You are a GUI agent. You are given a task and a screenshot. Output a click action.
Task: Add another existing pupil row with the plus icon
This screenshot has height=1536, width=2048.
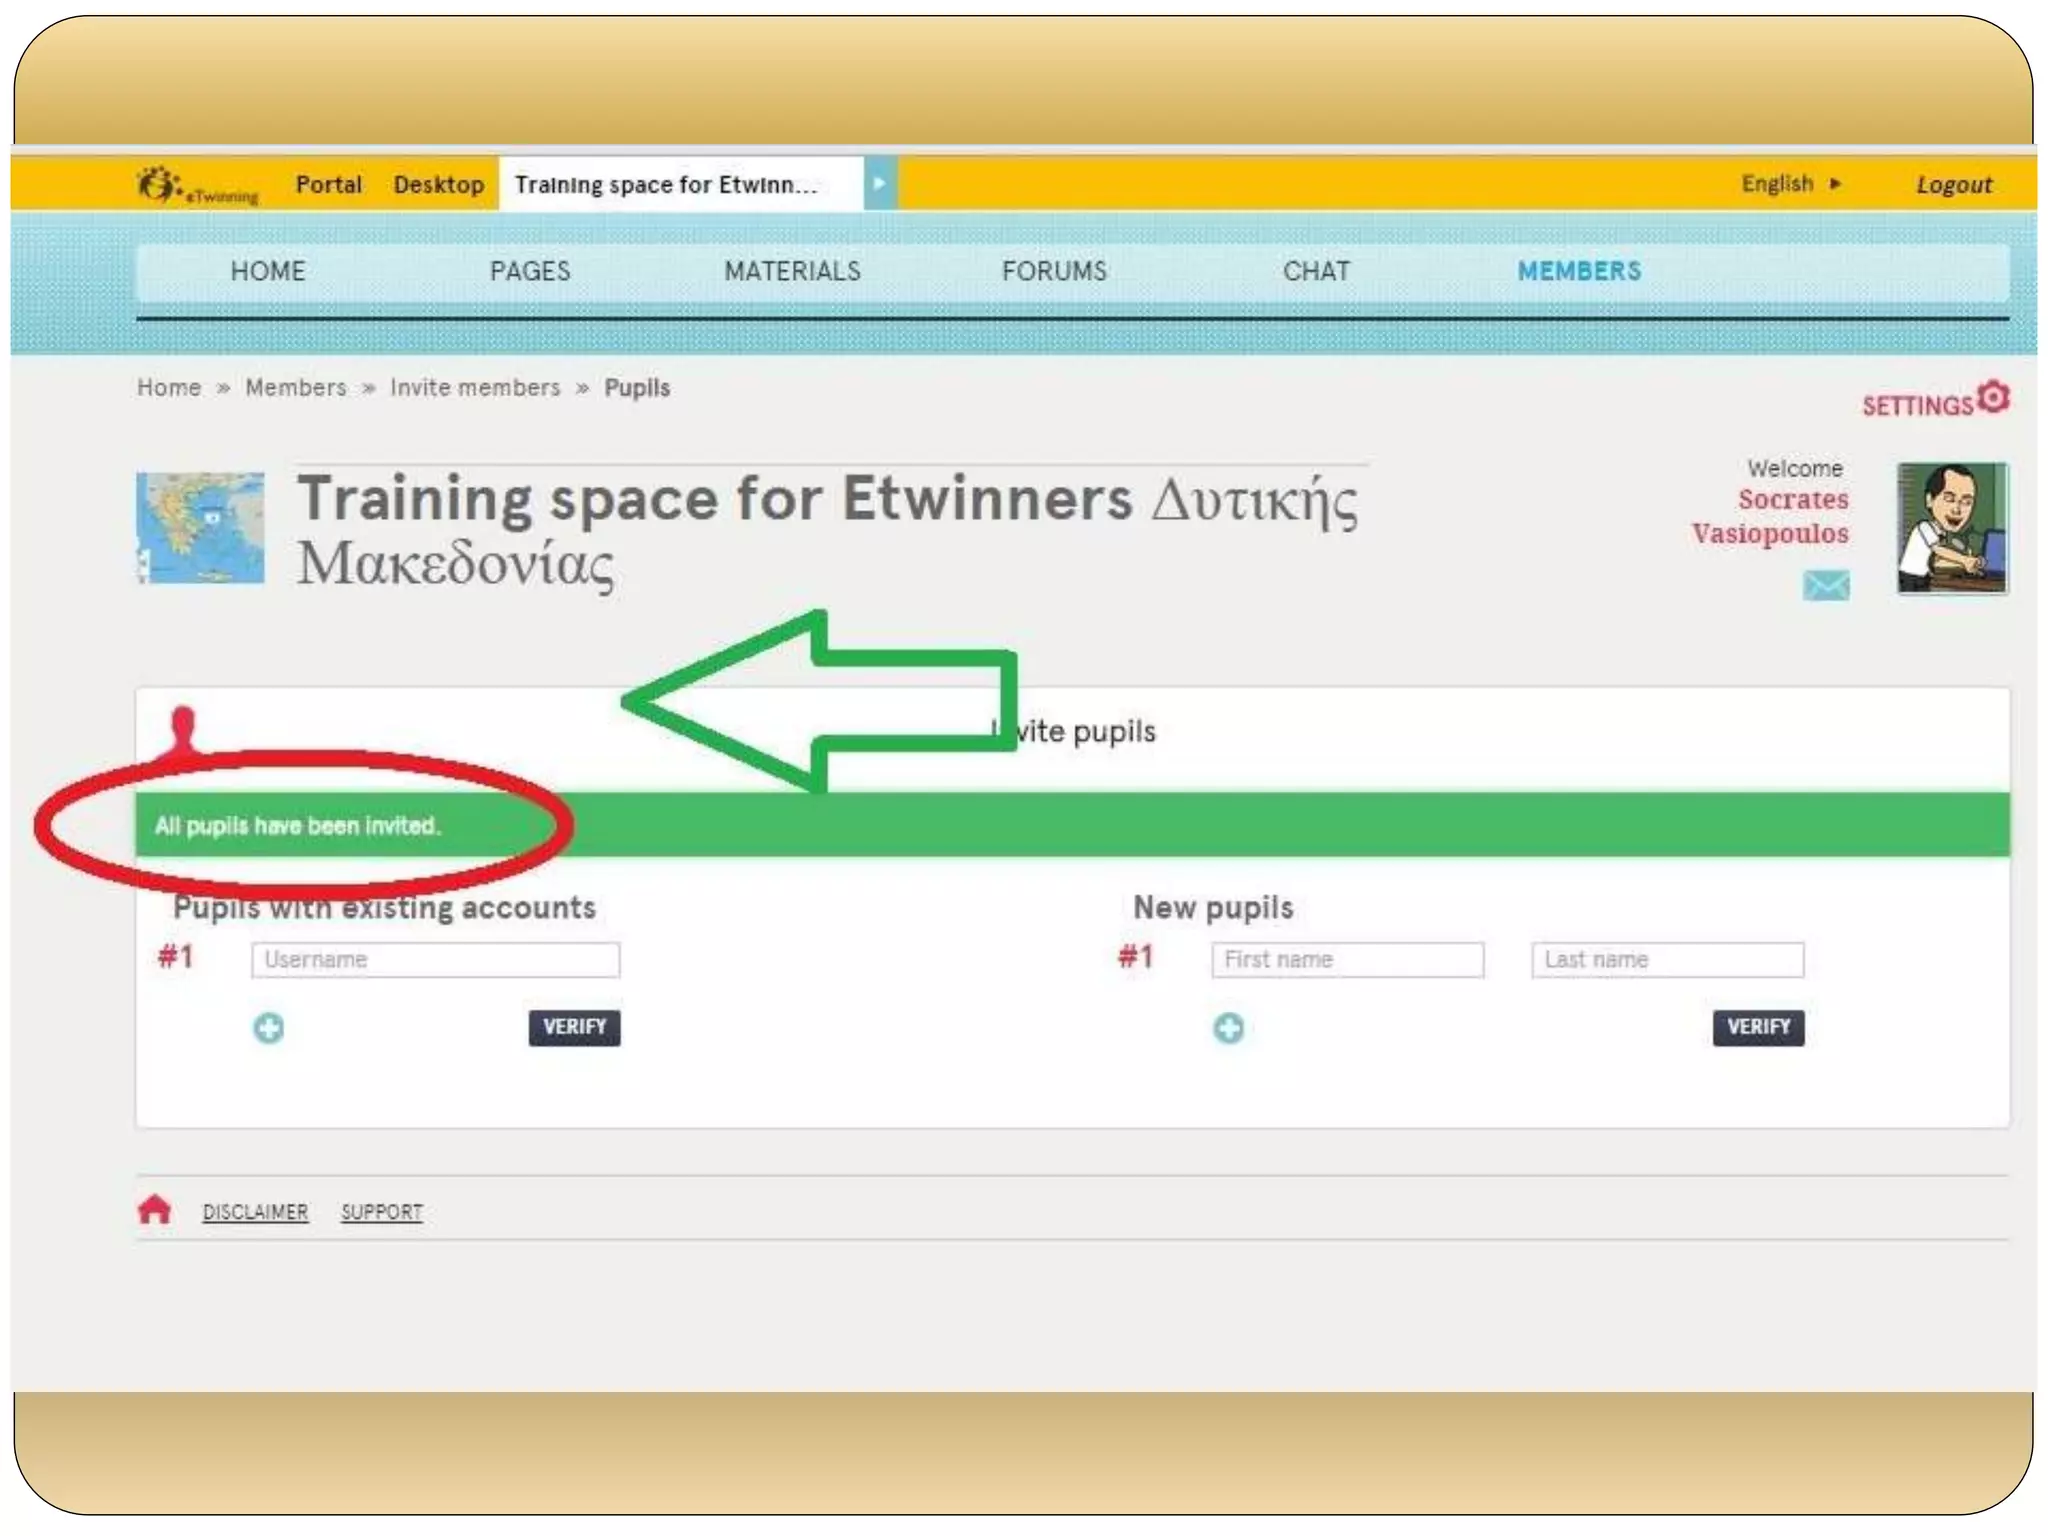[x=268, y=1027]
